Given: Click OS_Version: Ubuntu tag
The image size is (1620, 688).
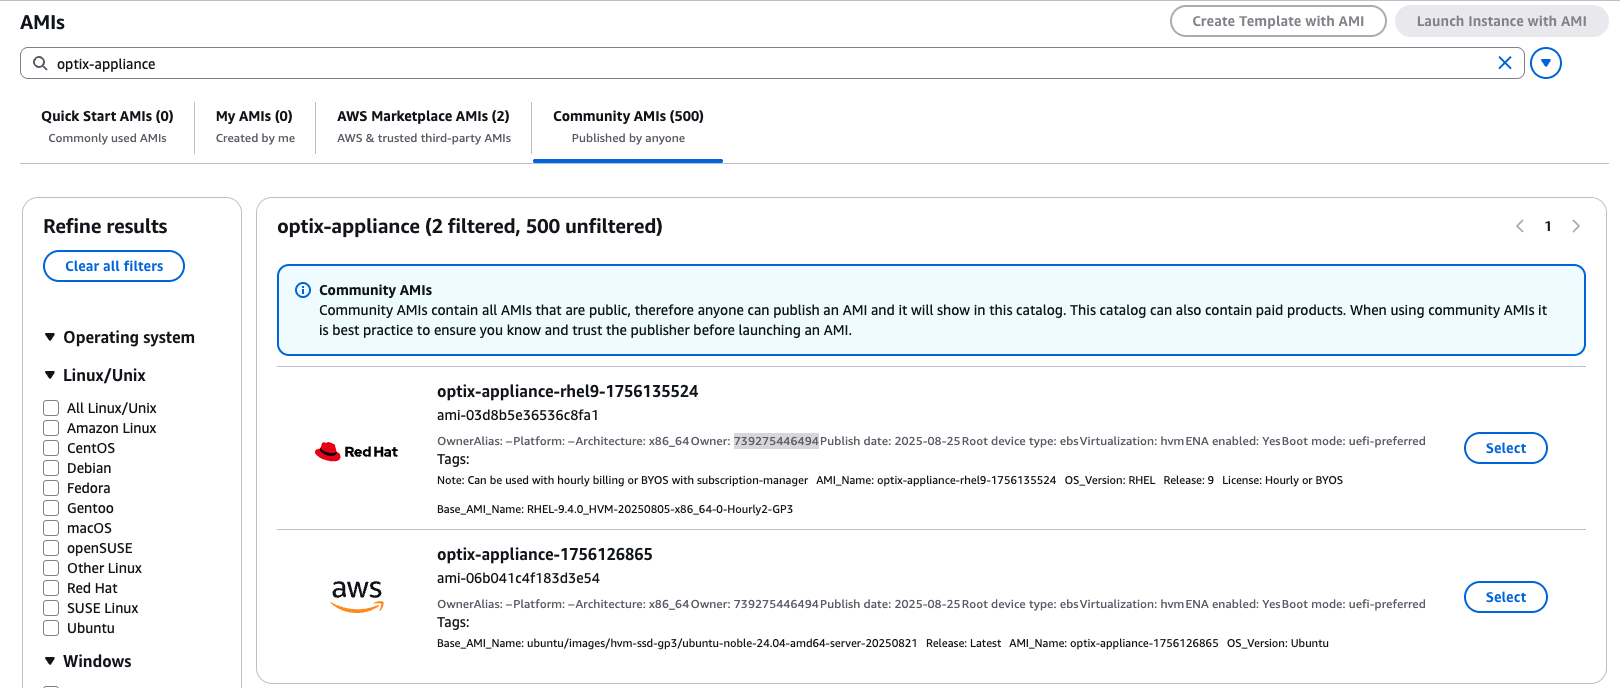Looking at the screenshot, I should (1277, 643).
